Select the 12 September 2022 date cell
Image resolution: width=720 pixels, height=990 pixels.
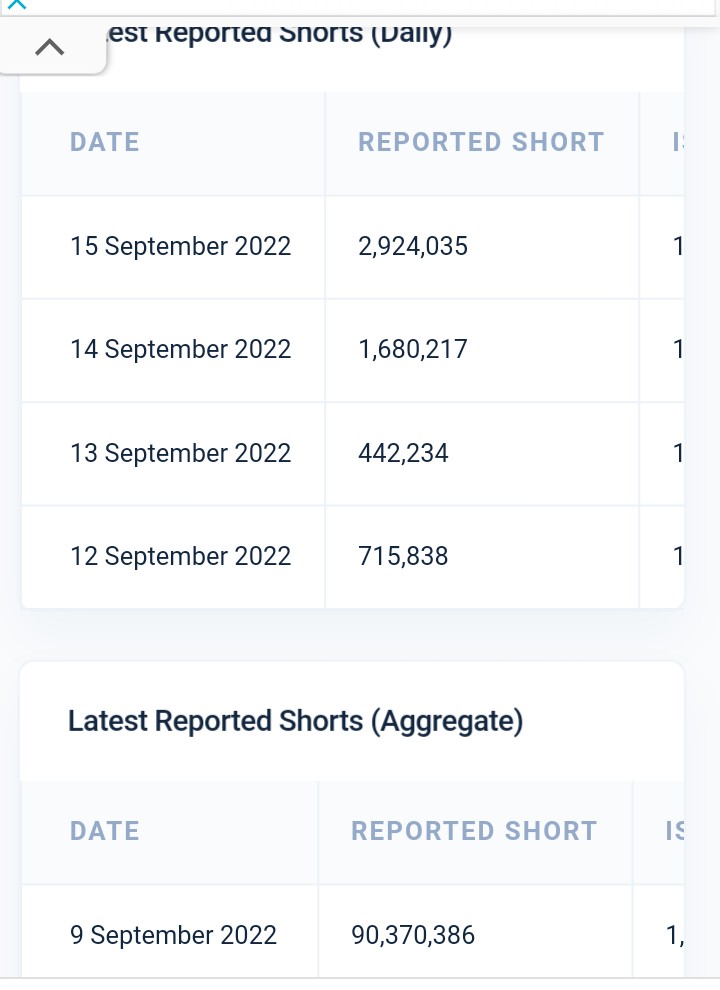pyautogui.click(x=181, y=556)
